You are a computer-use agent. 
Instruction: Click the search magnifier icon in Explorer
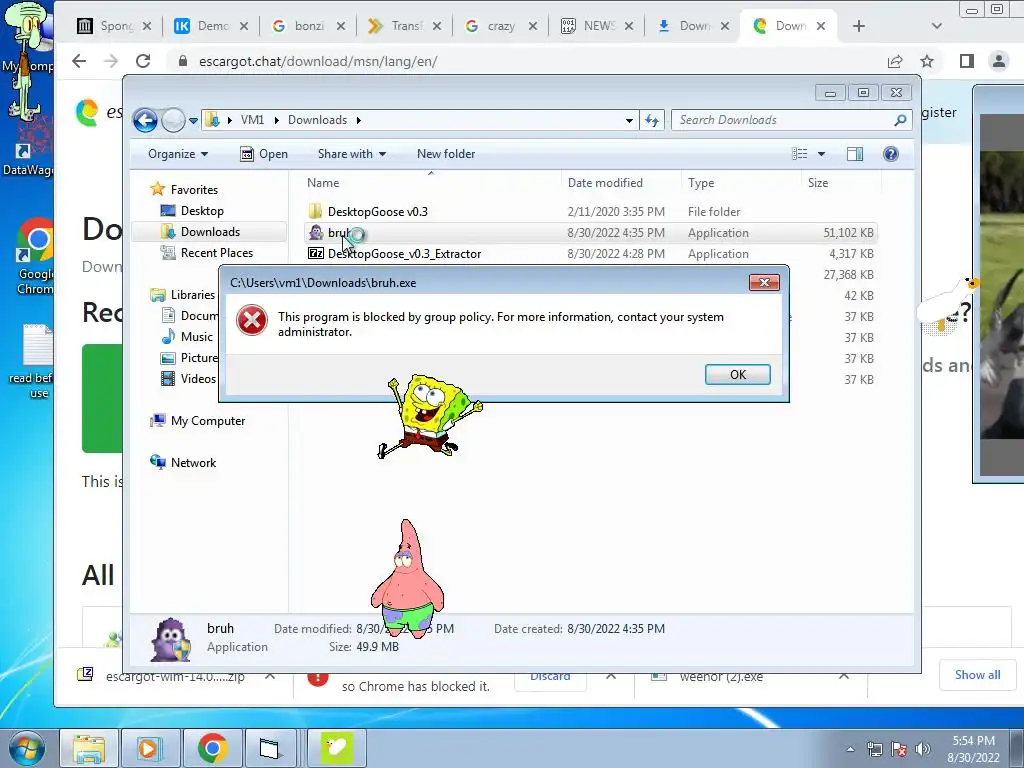tap(901, 120)
